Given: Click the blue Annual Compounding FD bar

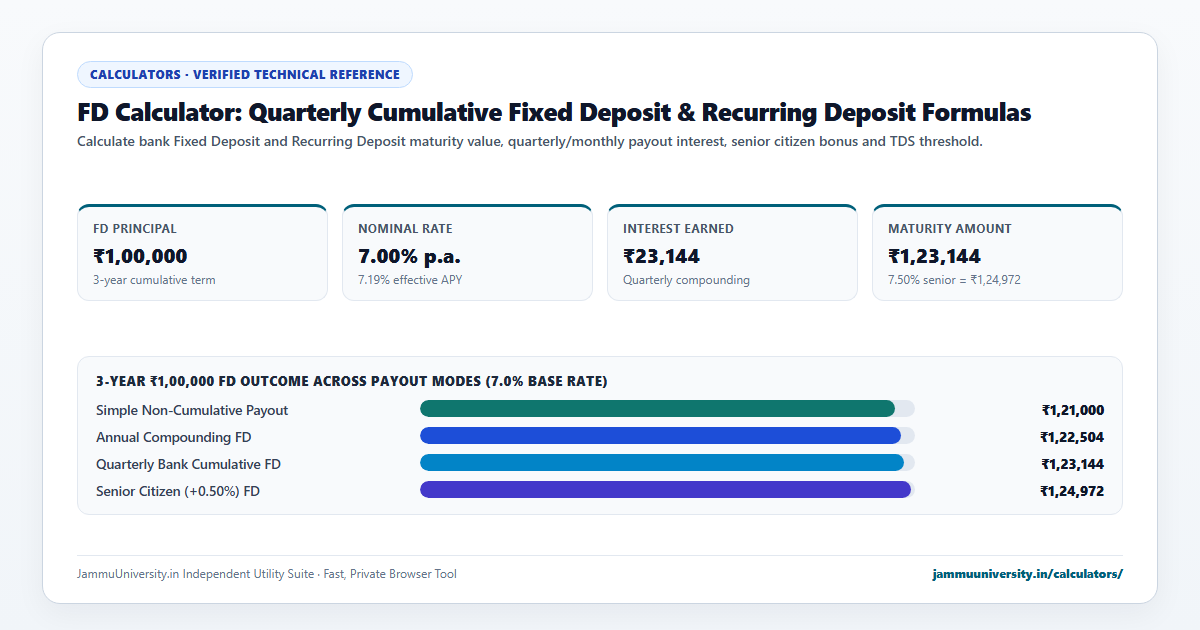Looking at the screenshot, I should tap(660, 435).
